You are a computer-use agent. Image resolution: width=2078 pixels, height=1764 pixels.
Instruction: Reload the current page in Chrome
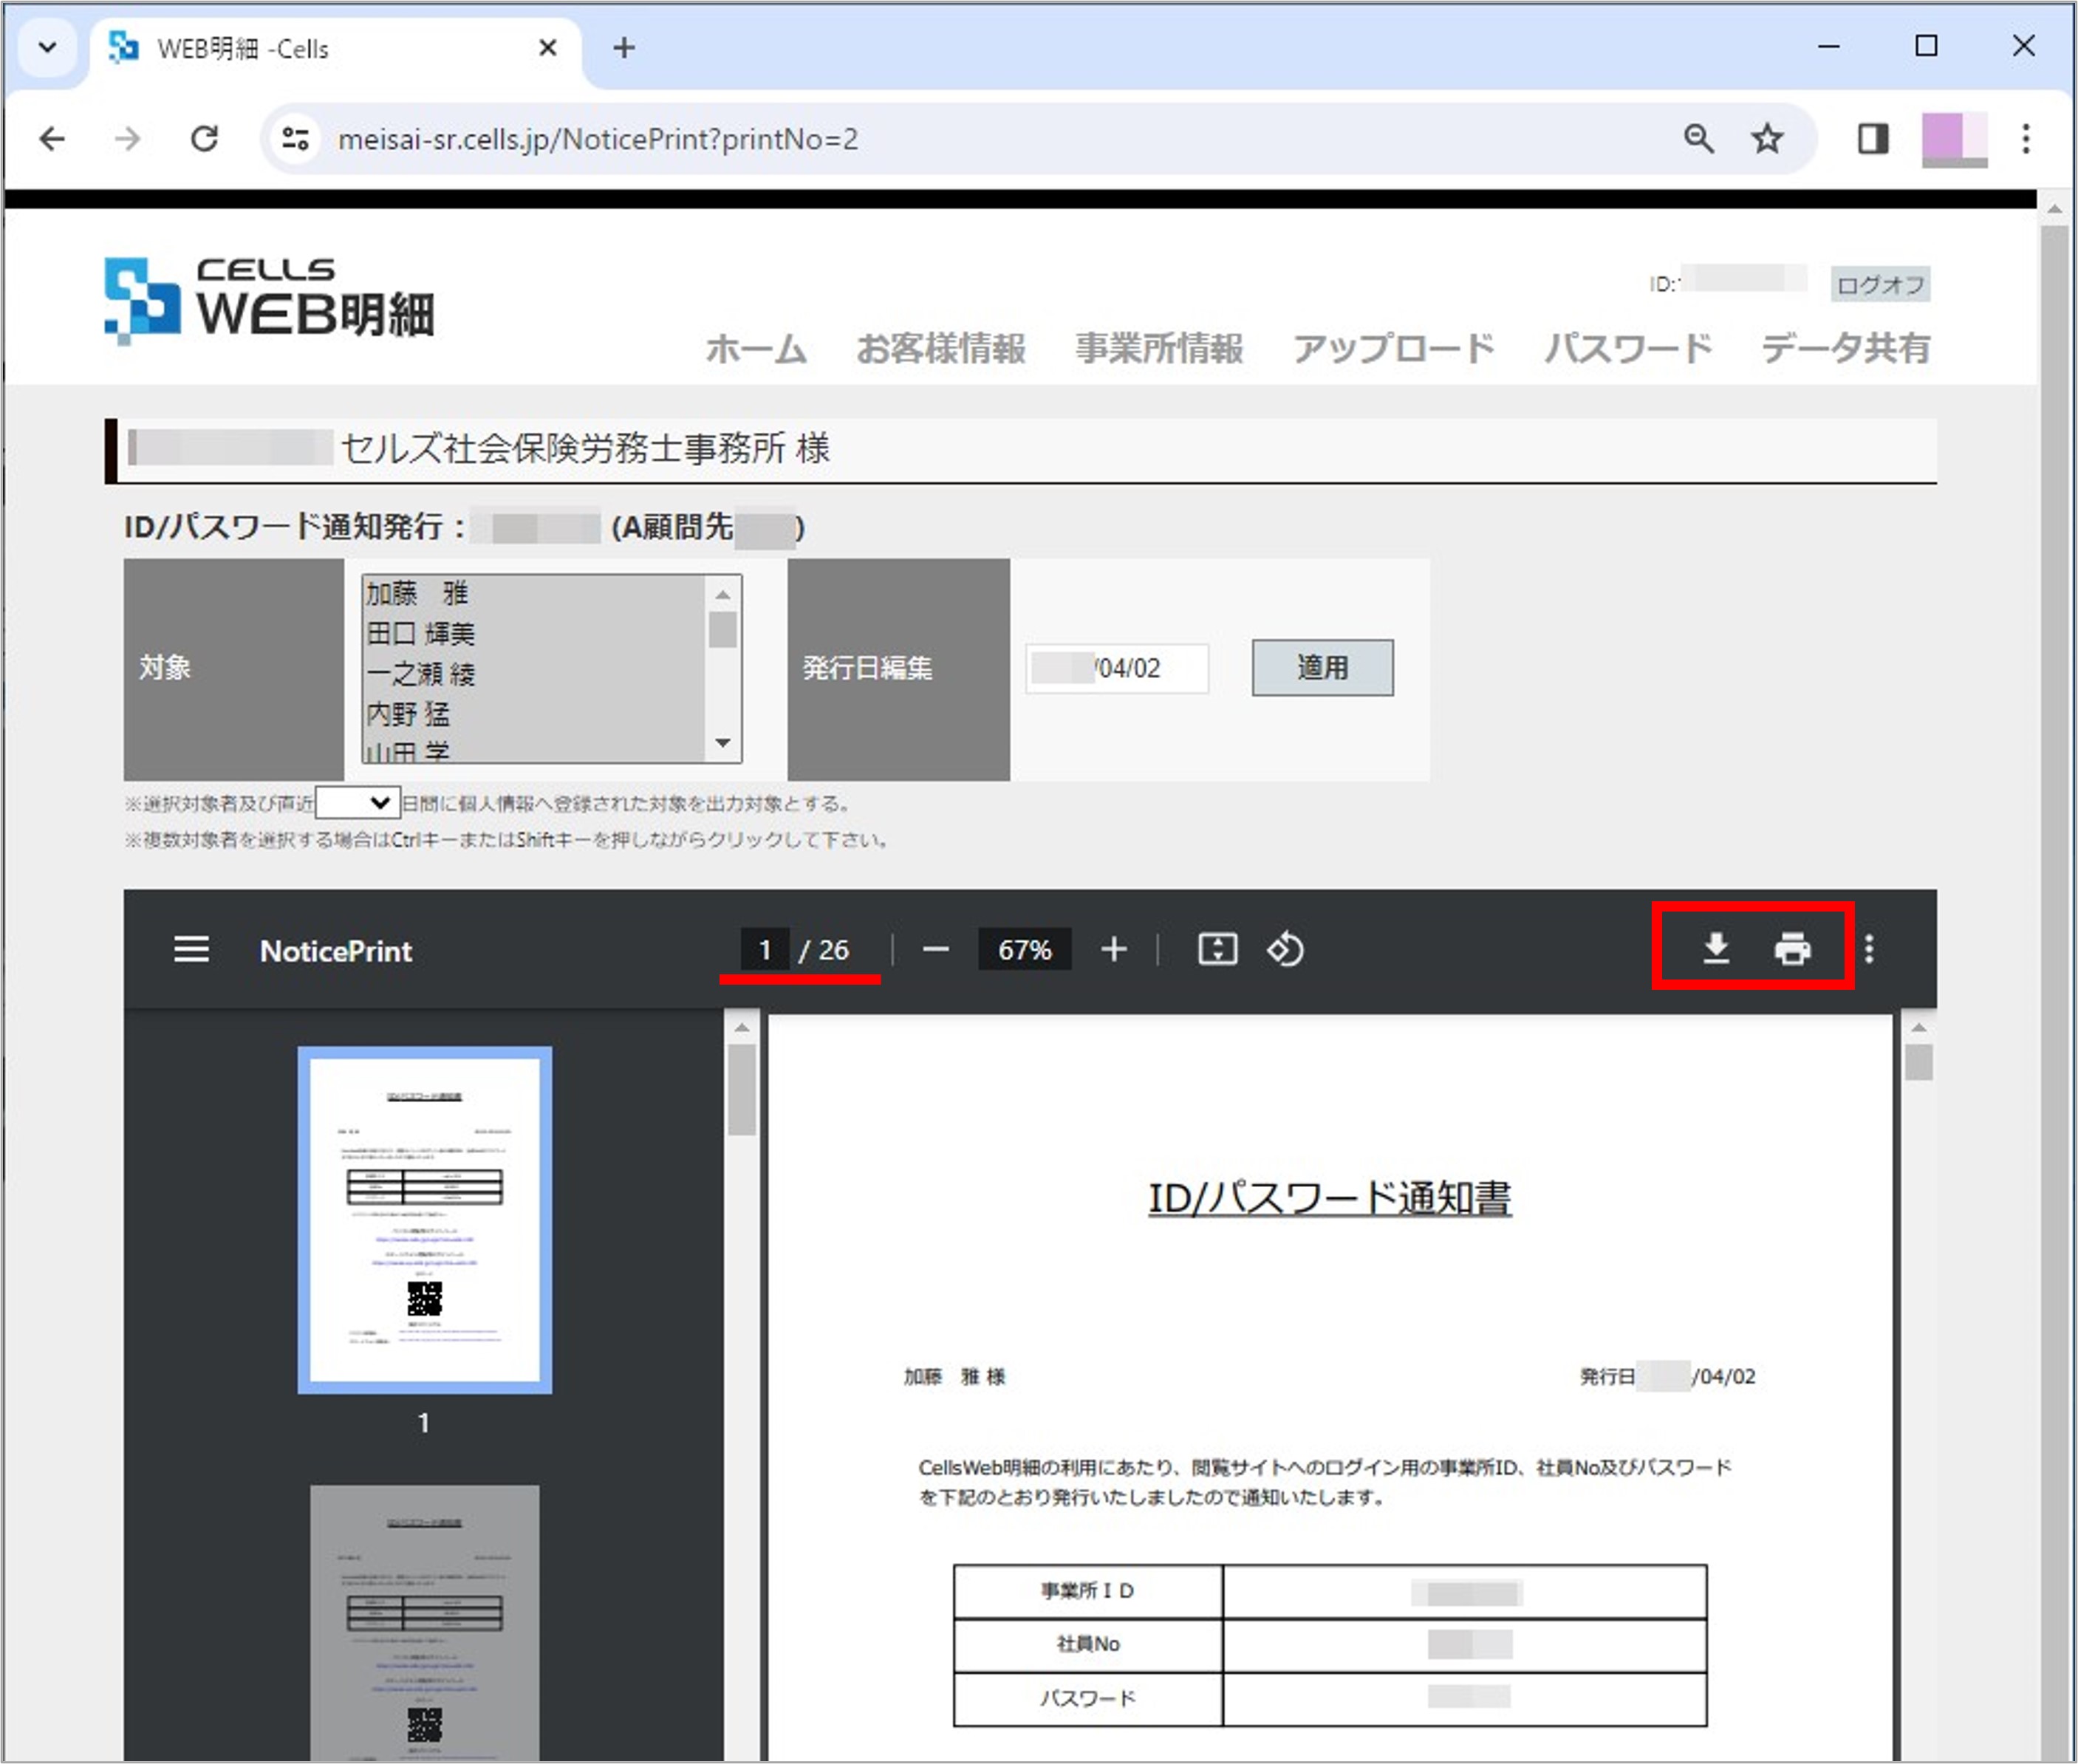click(204, 139)
